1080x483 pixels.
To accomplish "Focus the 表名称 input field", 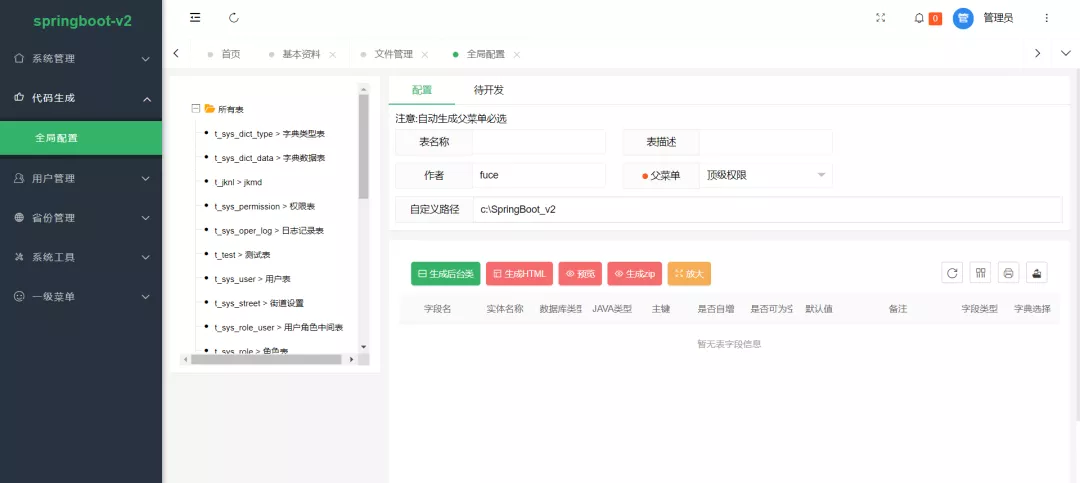I will tap(539, 142).
